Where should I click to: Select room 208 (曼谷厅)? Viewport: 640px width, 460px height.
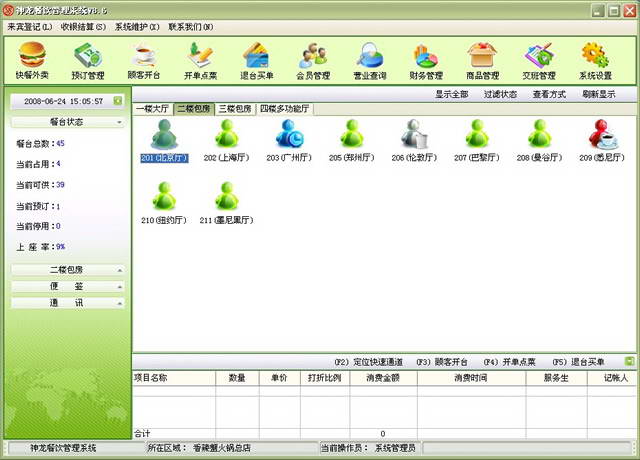click(x=539, y=141)
